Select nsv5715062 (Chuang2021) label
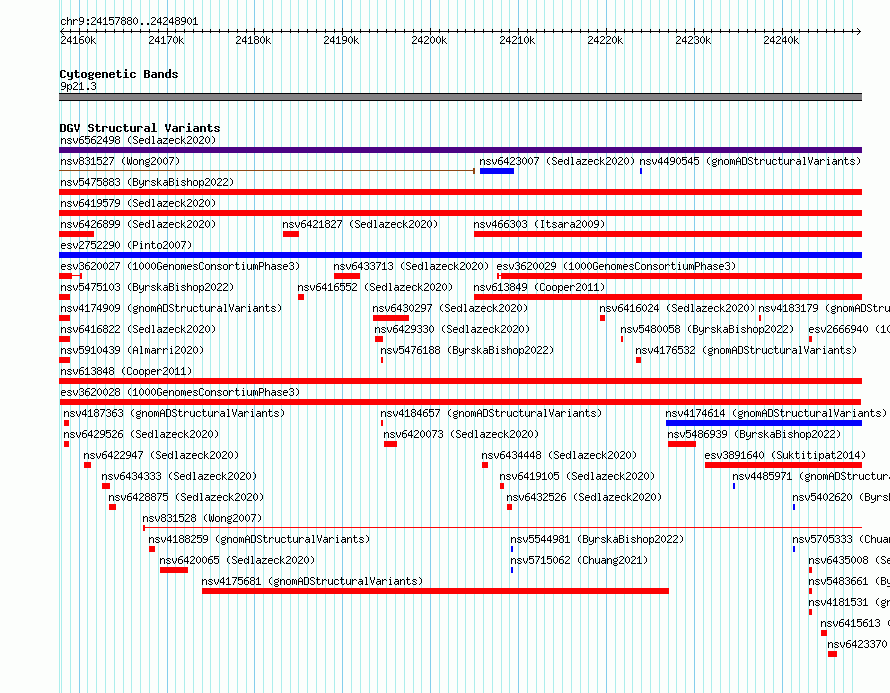890x693 pixels. [579, 560]
